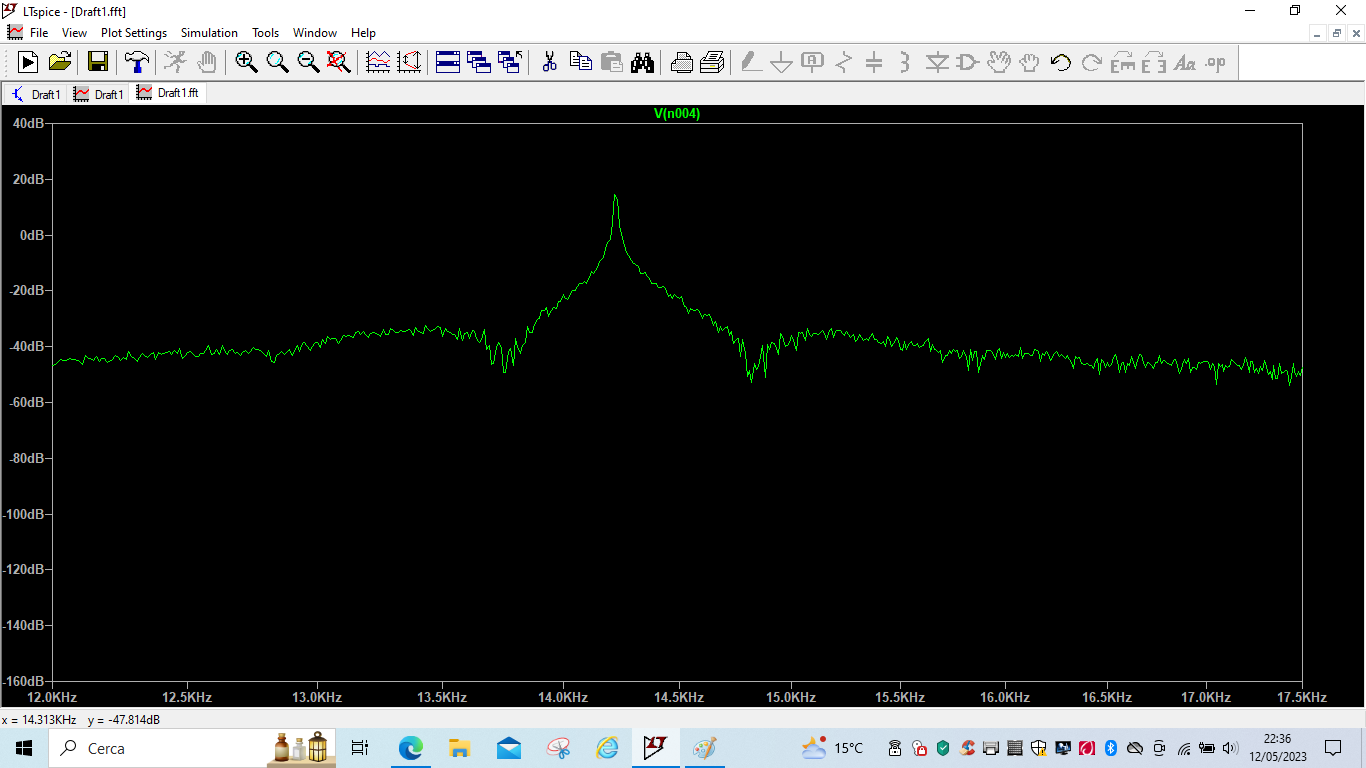This screenshot has width=1366, height=768.
Task: Click the V(n004) trace label
Action: click(677, 114)
